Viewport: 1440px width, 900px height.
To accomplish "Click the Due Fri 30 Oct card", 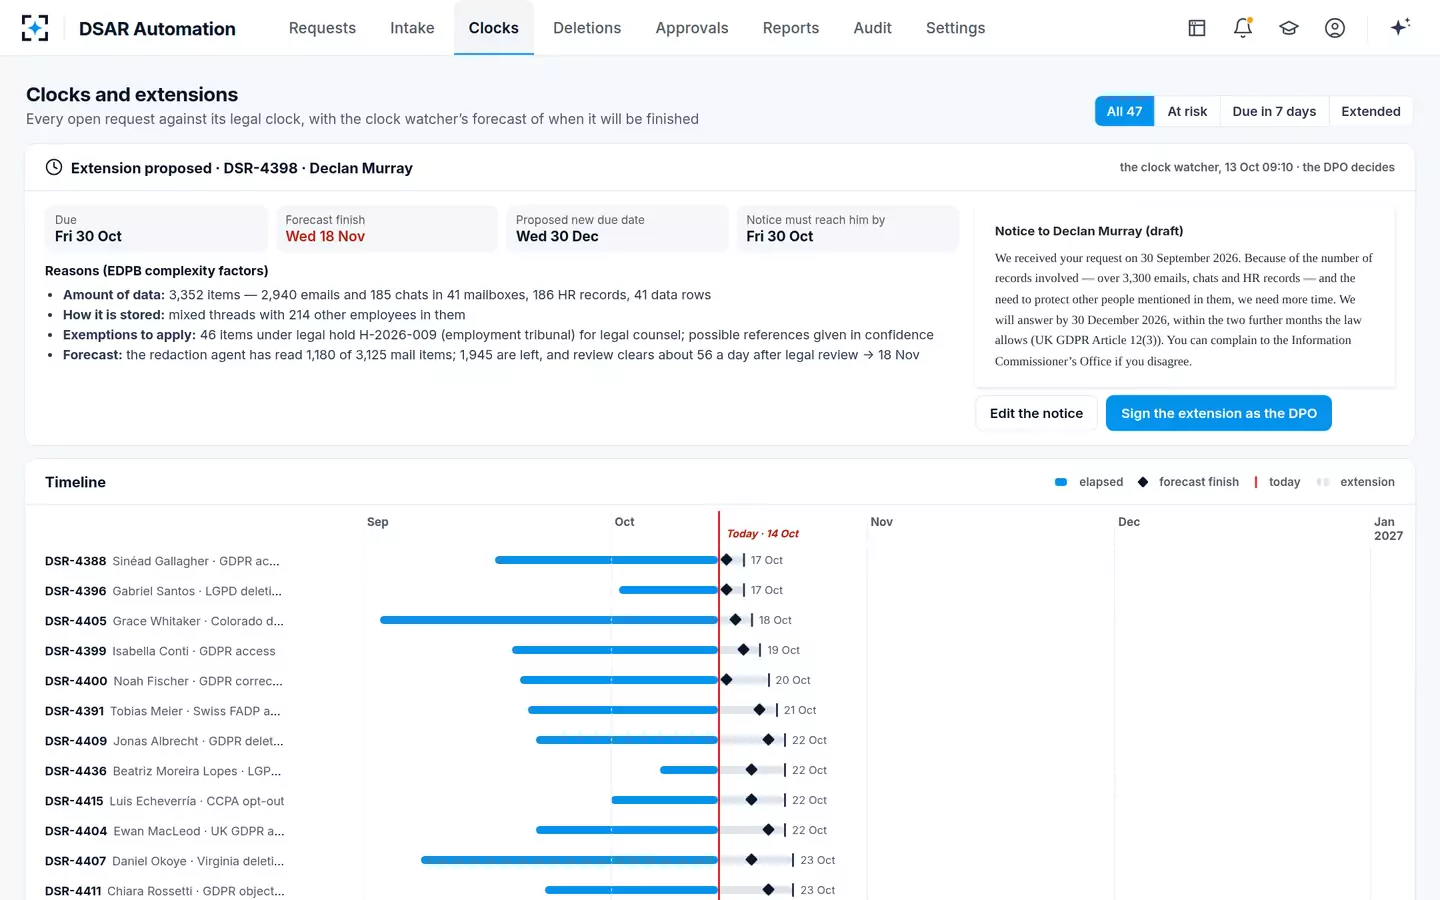I will tap(156, 228).
